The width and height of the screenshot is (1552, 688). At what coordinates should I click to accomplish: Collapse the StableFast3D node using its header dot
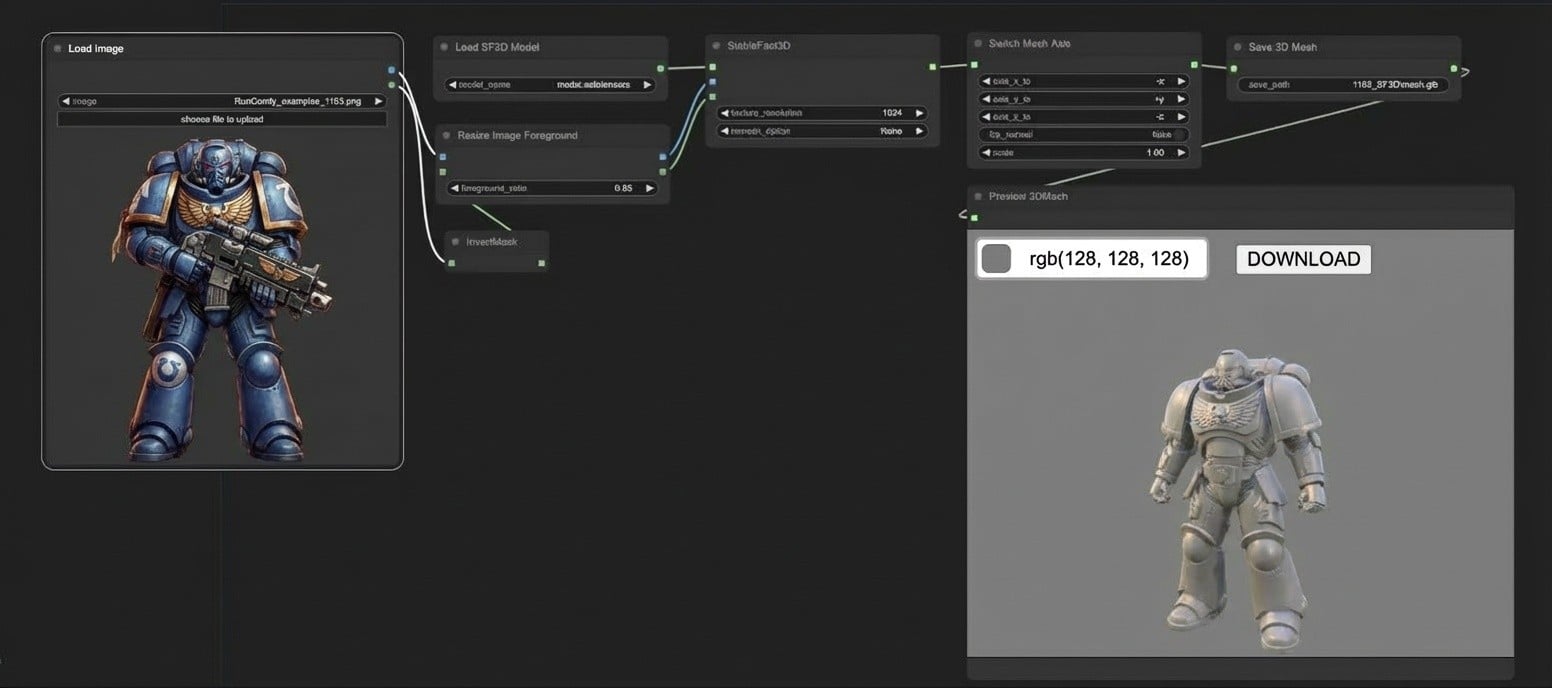[x=715, y=45]
